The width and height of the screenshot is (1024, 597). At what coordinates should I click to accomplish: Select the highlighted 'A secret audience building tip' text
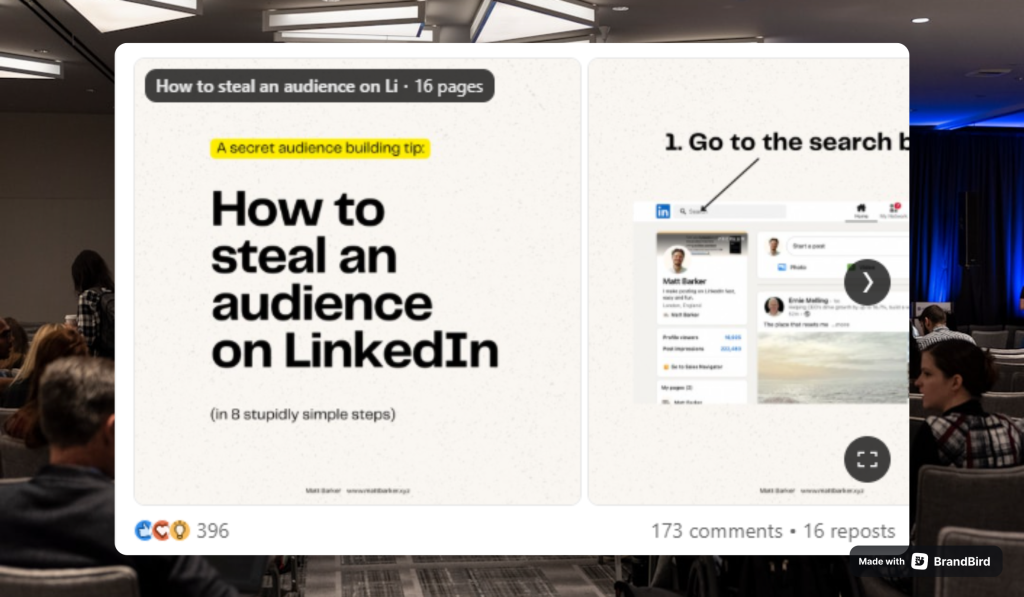[320, 148]
